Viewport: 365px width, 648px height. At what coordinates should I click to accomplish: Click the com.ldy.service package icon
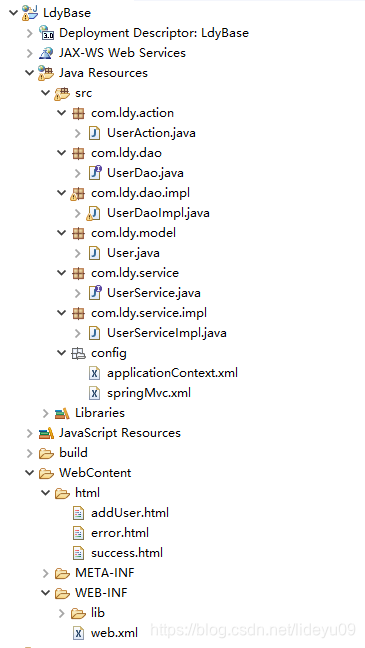coord(79,273)
